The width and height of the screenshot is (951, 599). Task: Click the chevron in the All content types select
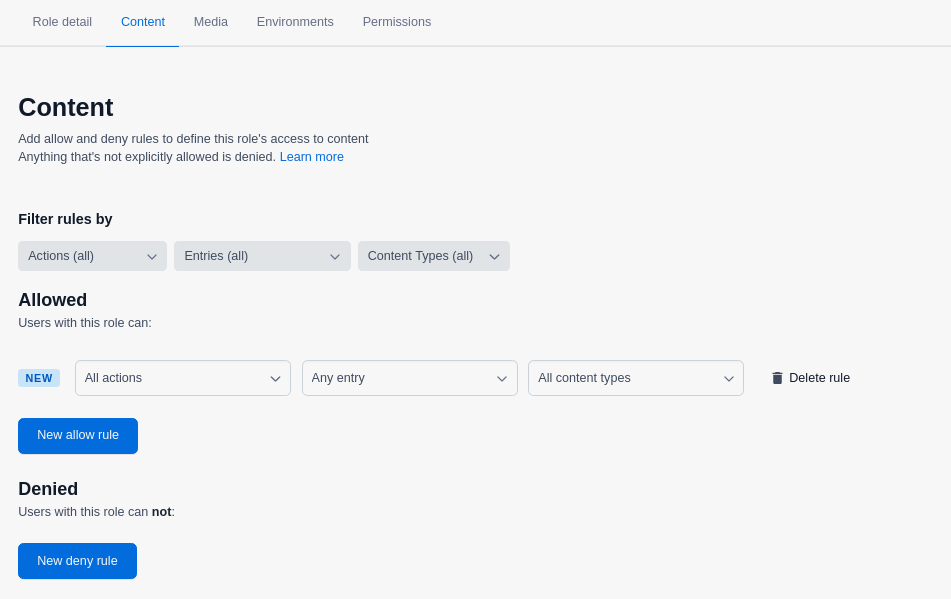pos(729,379)
